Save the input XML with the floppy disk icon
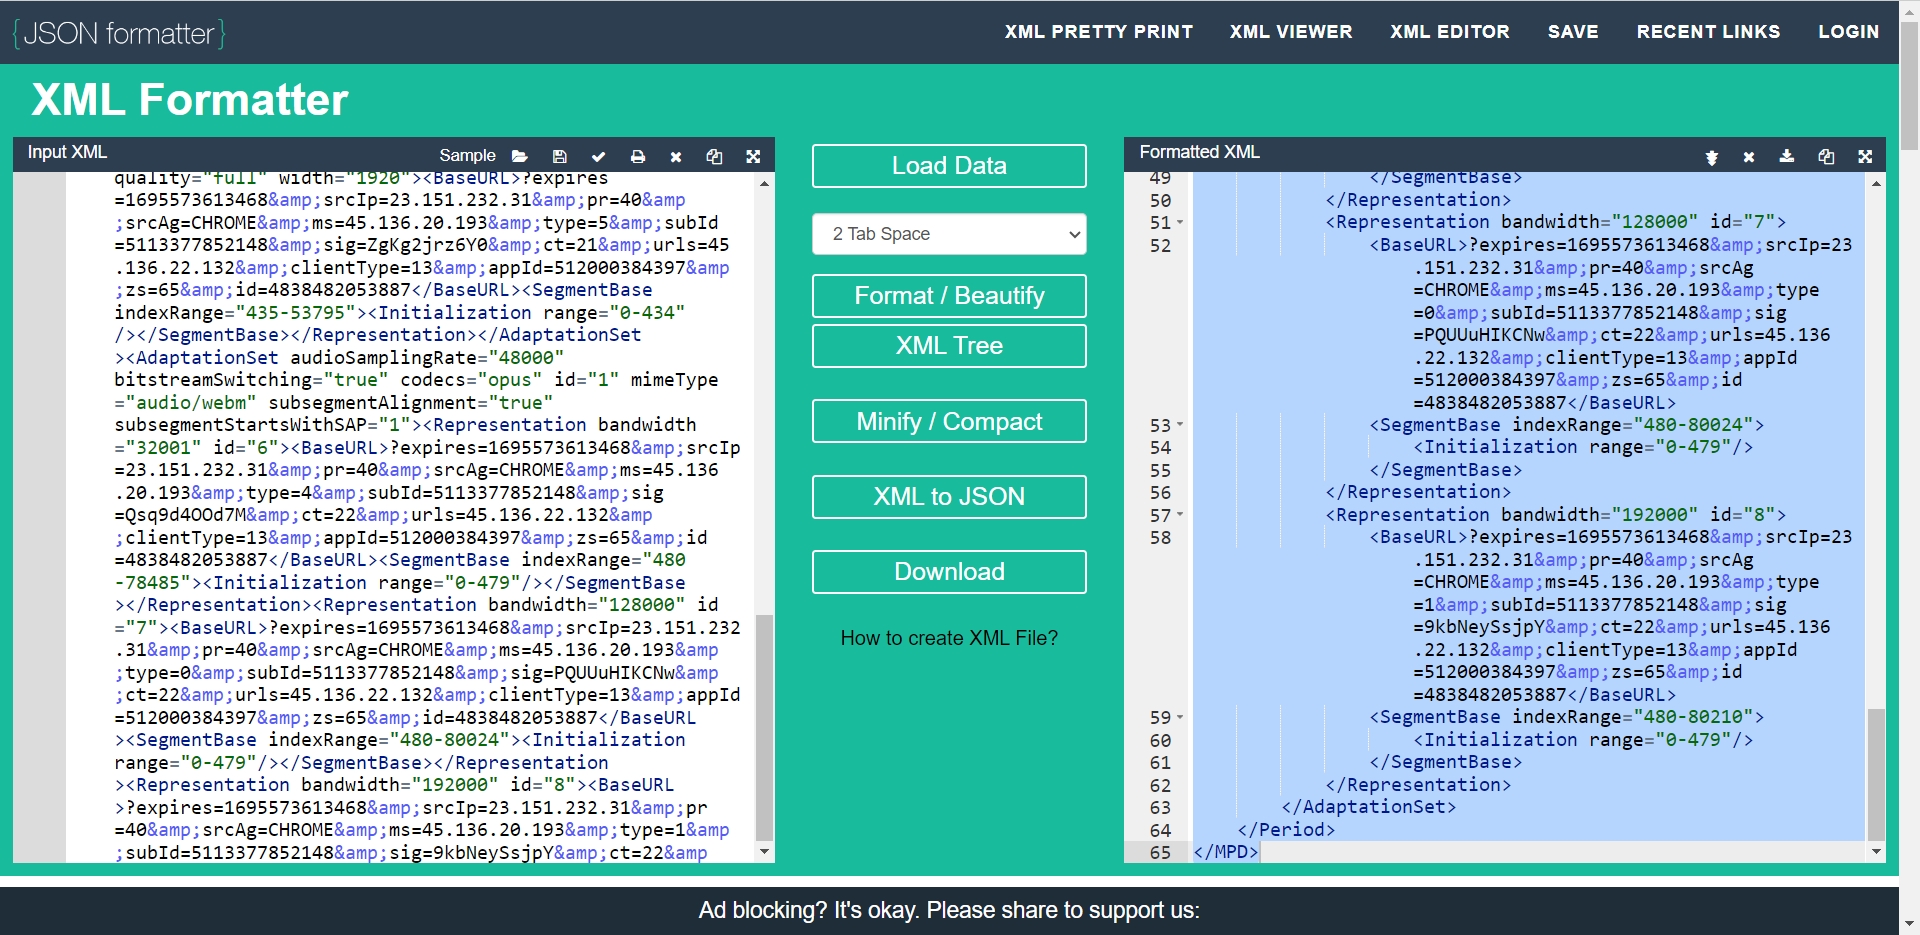 click(x=559, y=156)
